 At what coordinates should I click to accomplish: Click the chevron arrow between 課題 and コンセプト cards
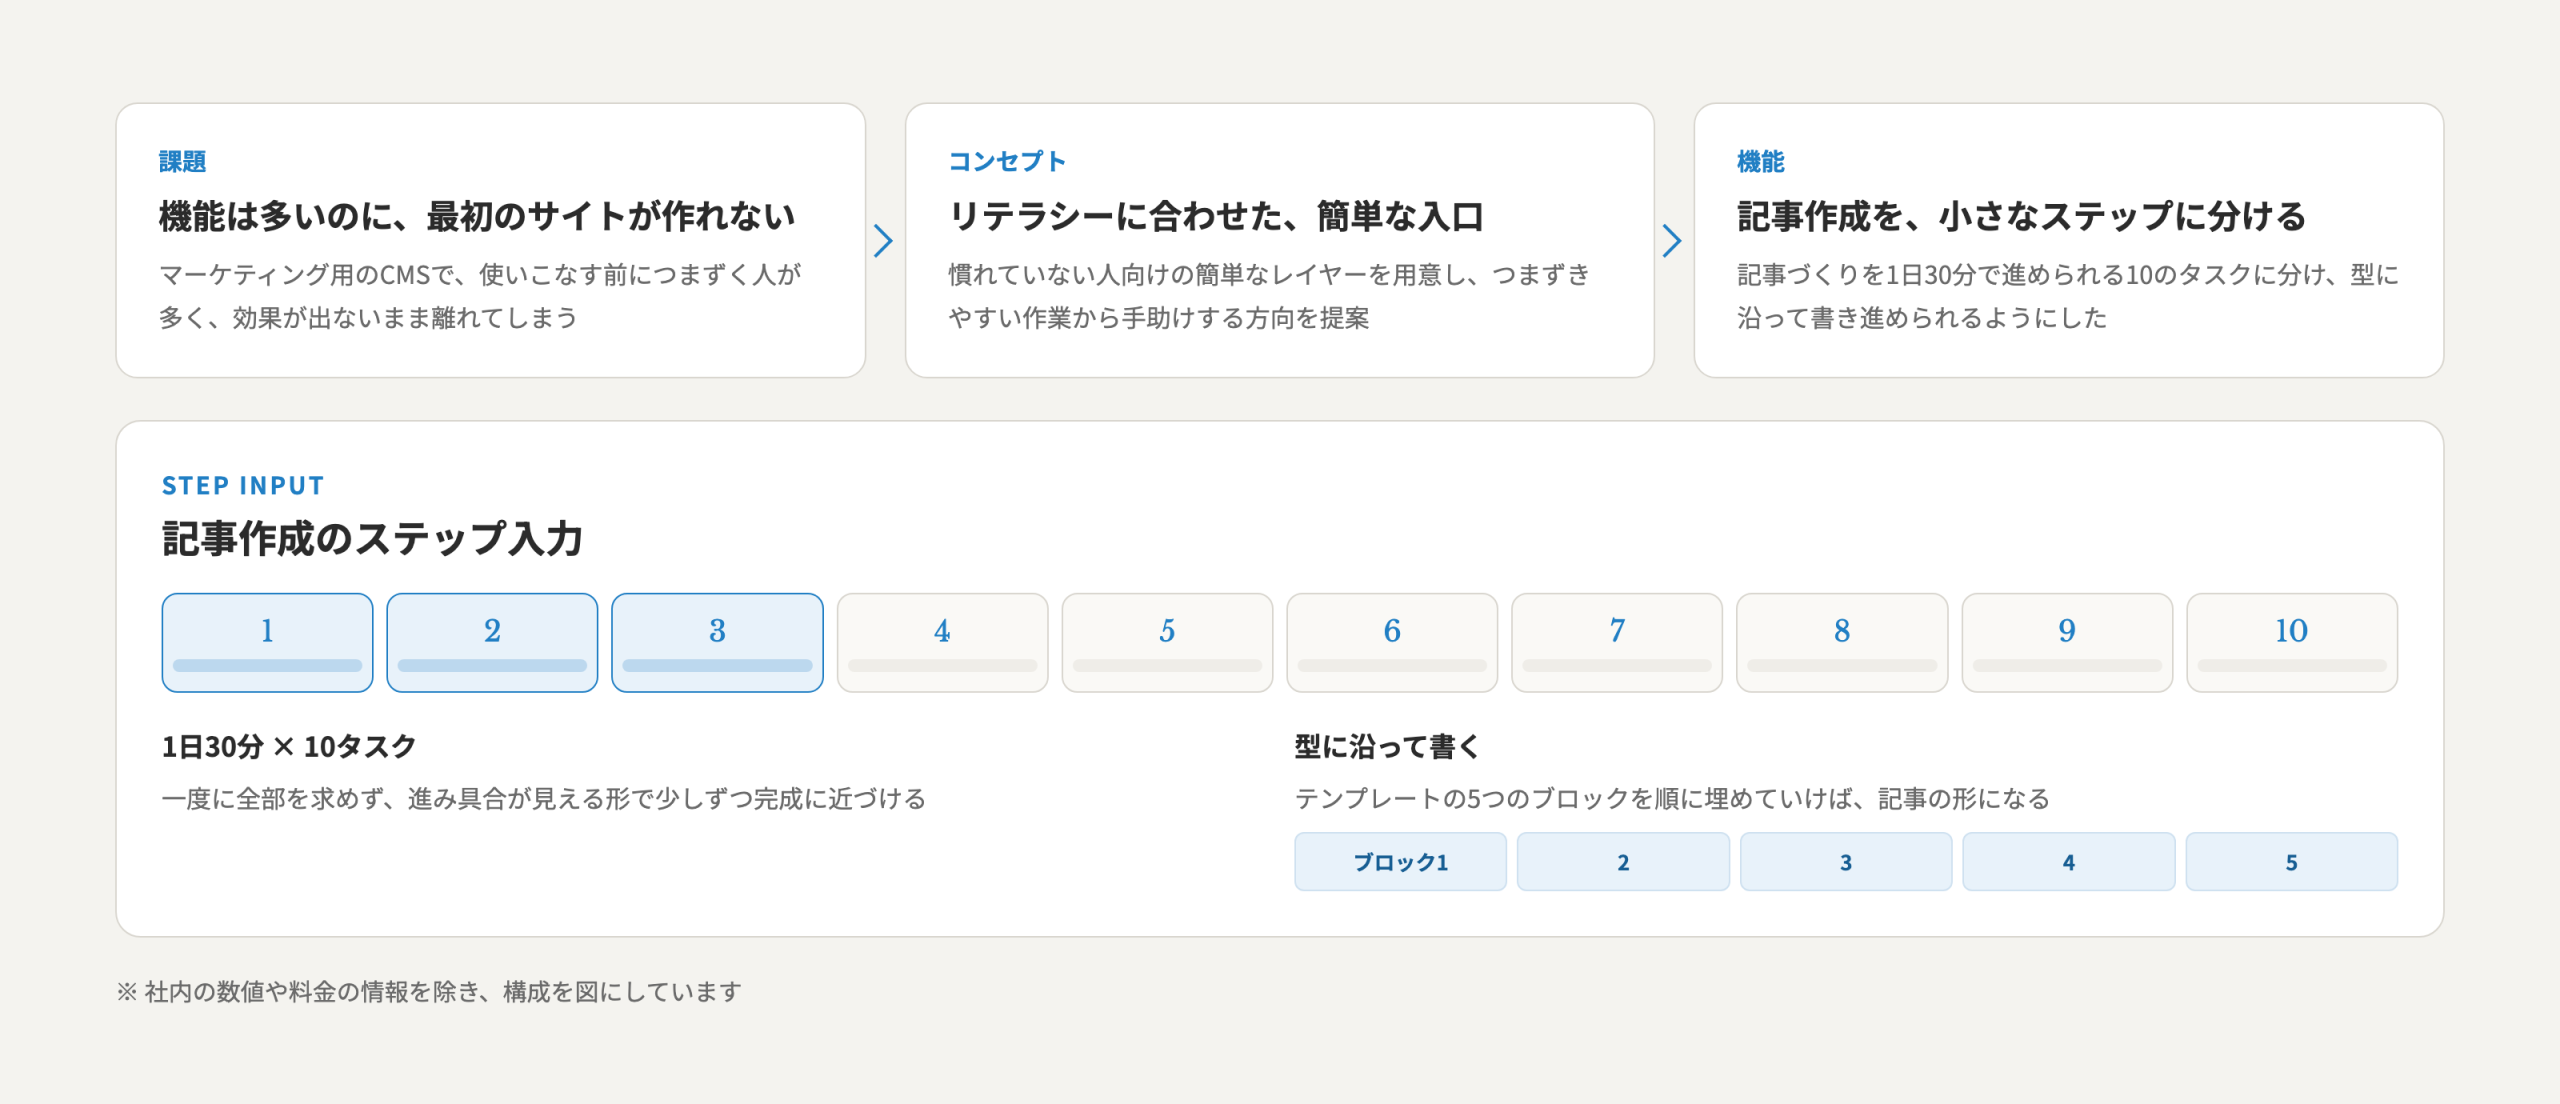click(883, 241)
